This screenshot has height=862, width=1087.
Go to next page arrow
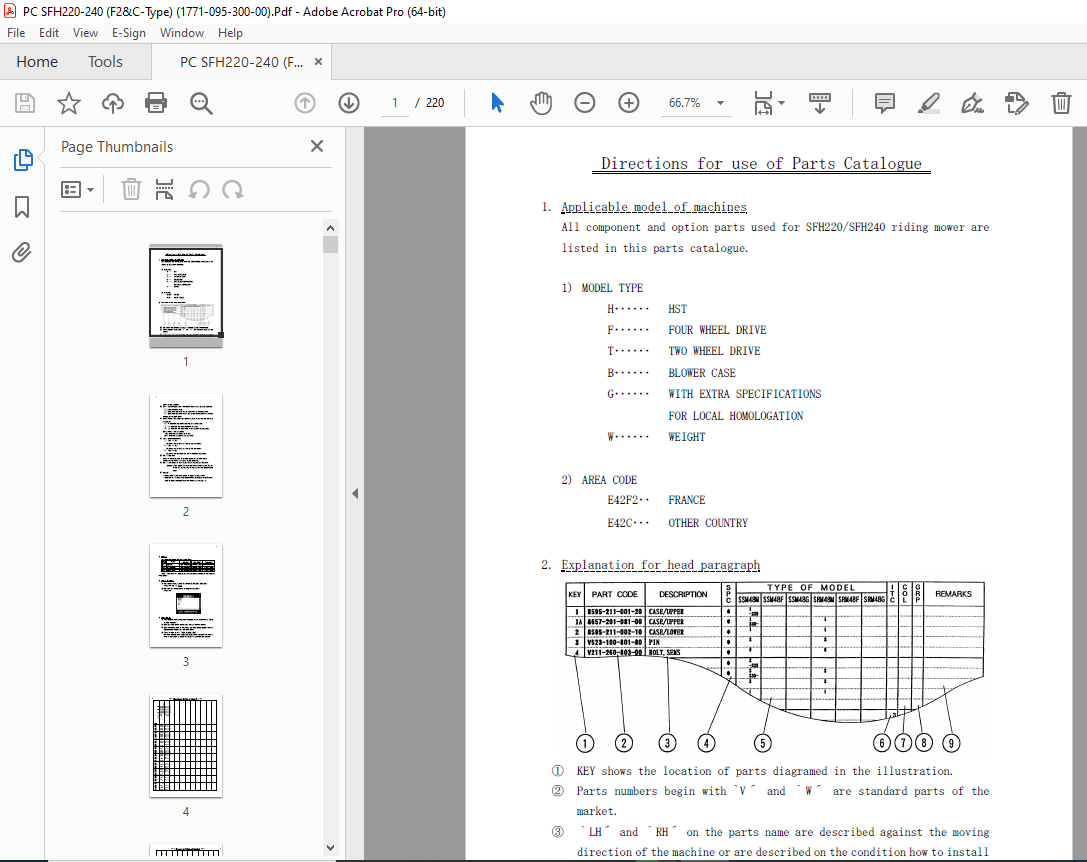pos(349,103)
